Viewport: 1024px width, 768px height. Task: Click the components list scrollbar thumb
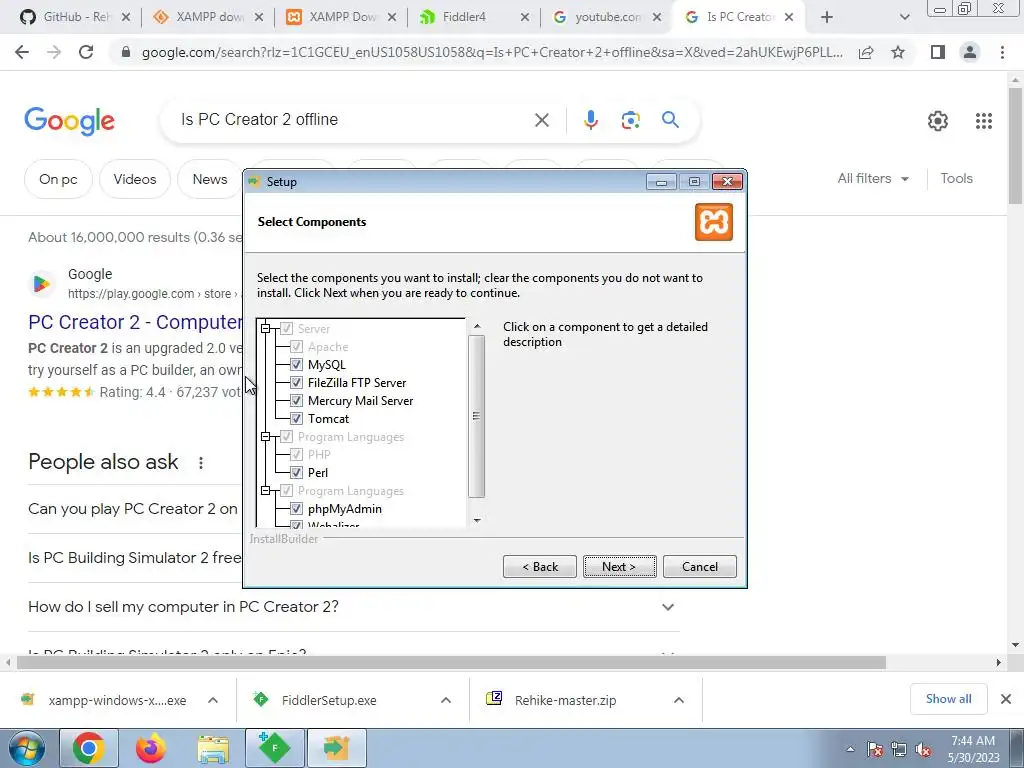[477, 416]
